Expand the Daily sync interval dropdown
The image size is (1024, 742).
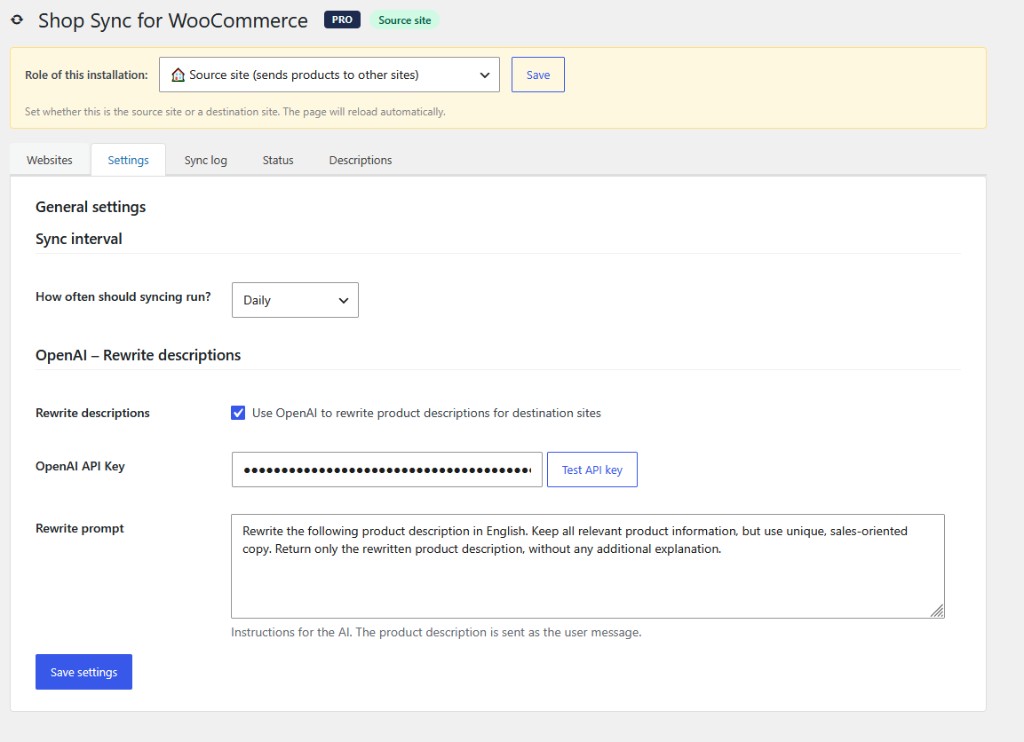coord(295,300)
